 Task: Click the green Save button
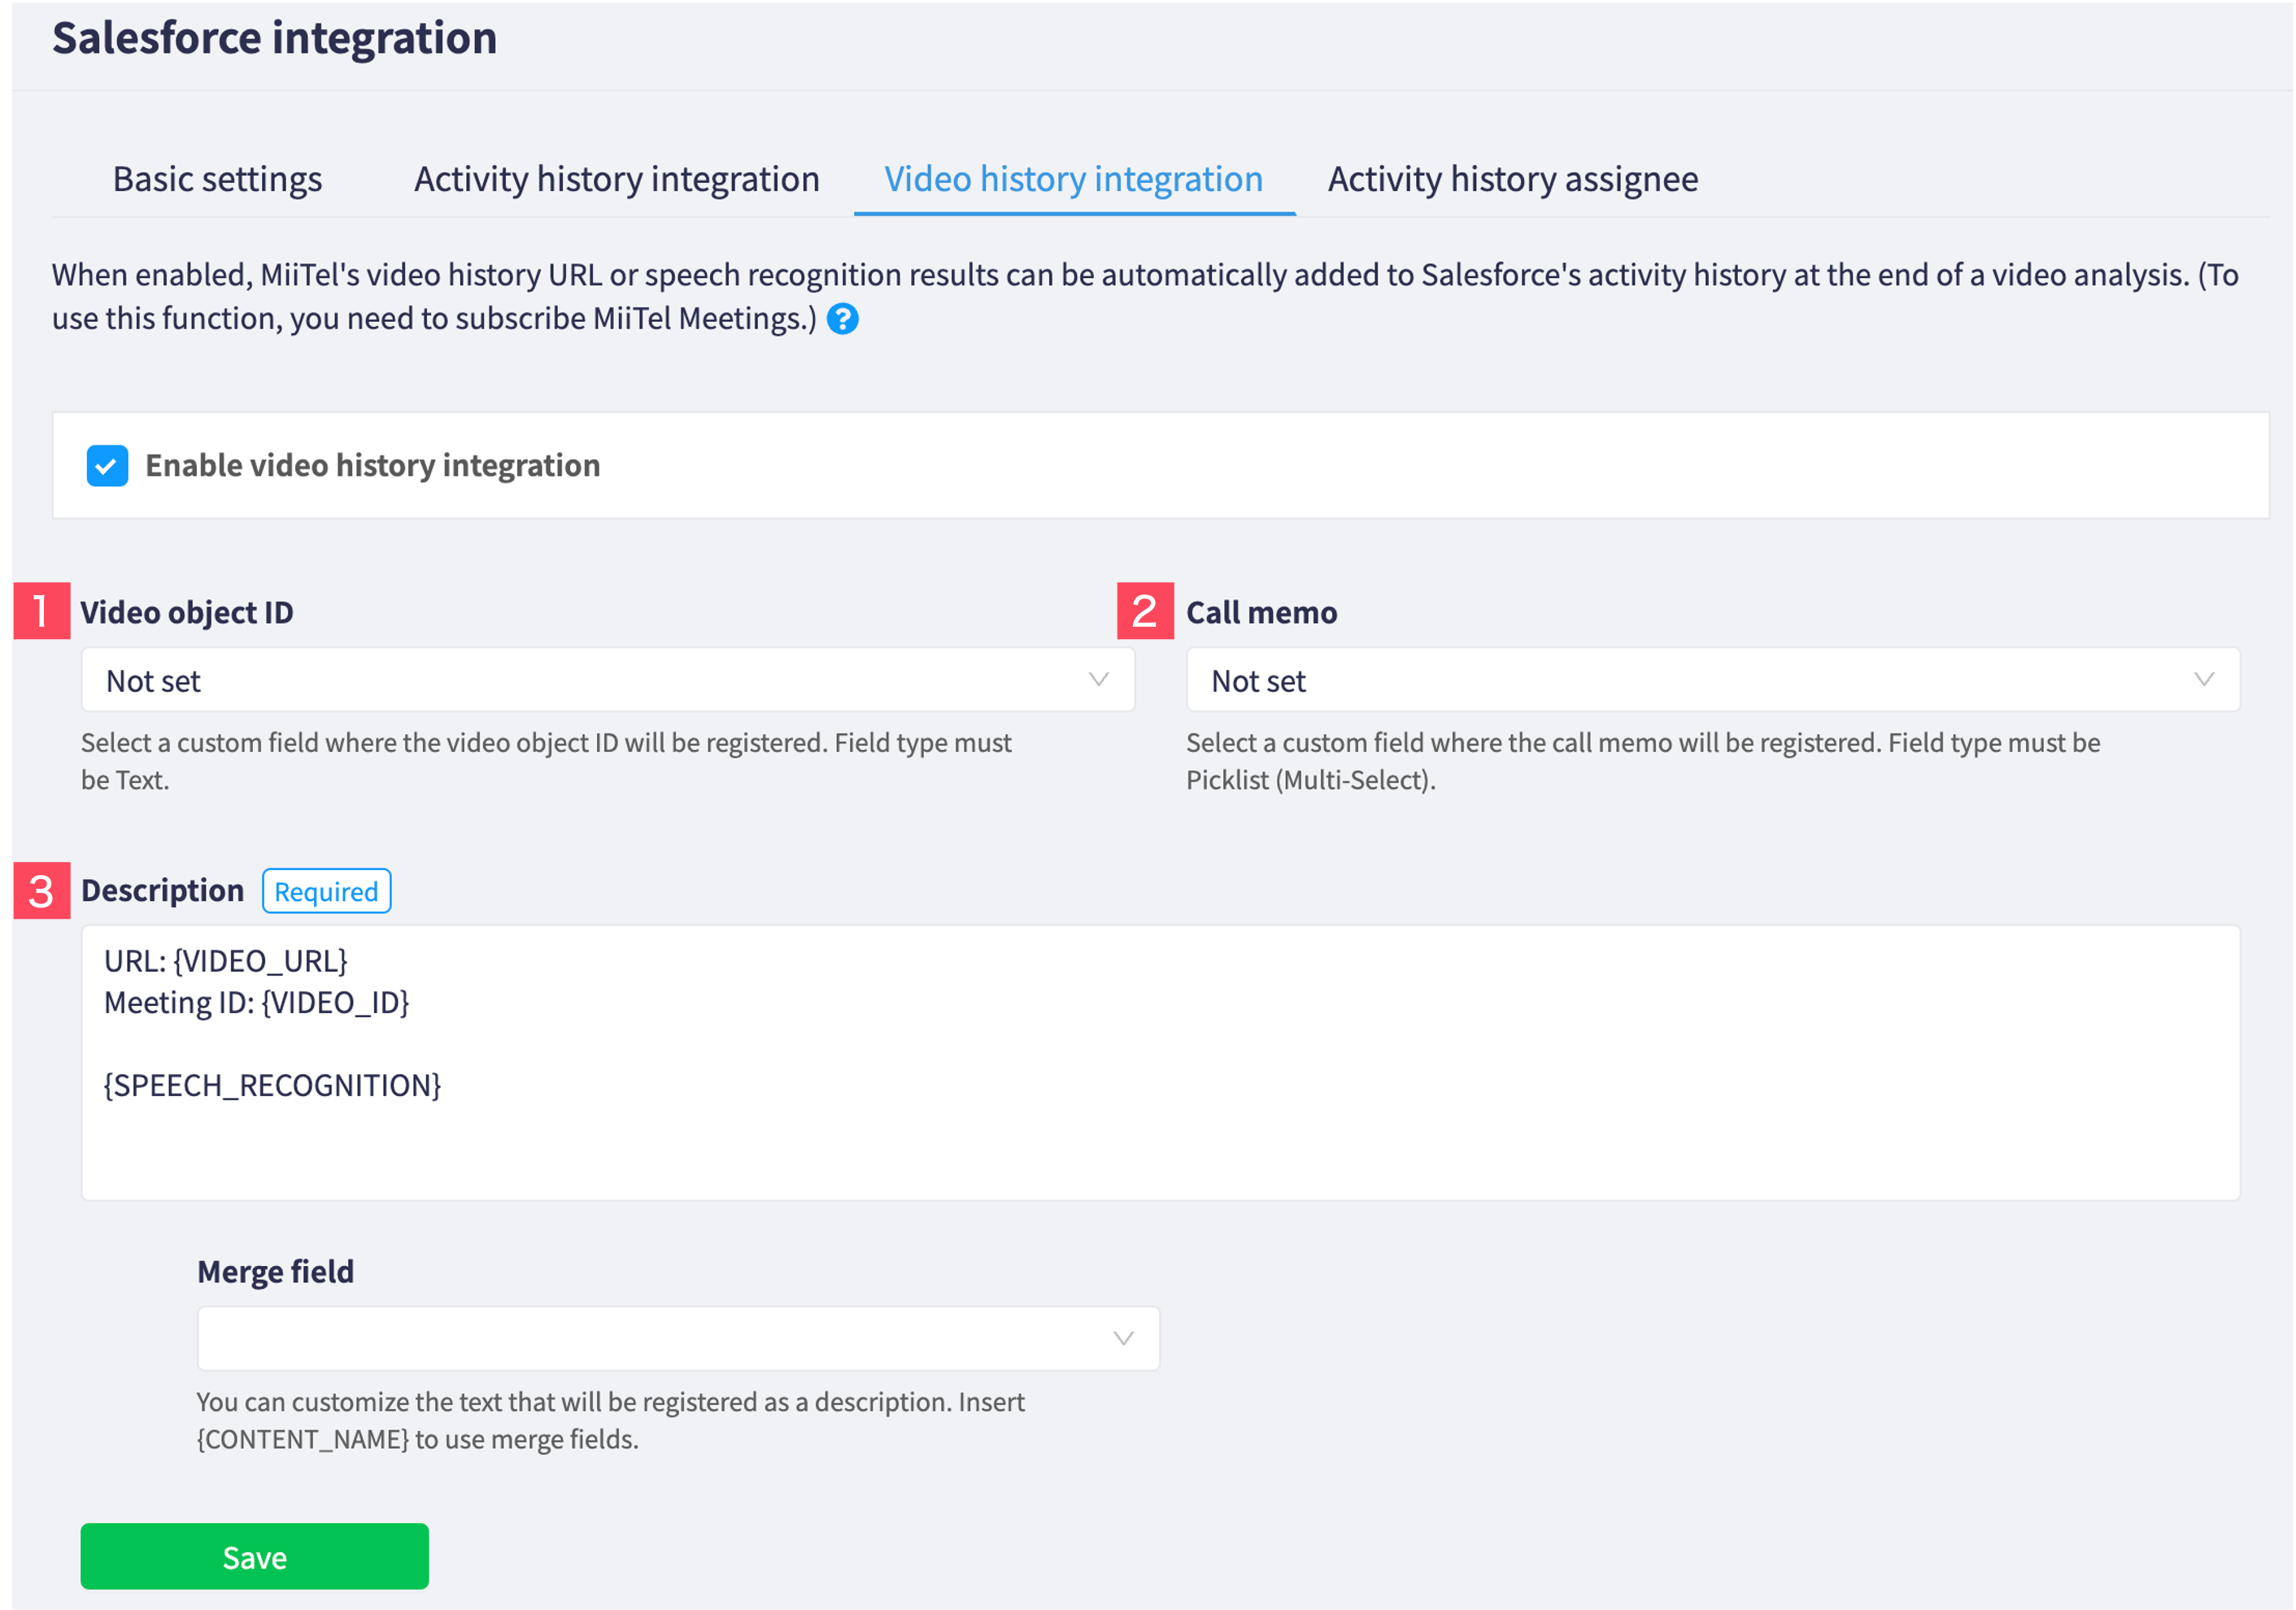pyautogui.click(x=254, y=1556)
